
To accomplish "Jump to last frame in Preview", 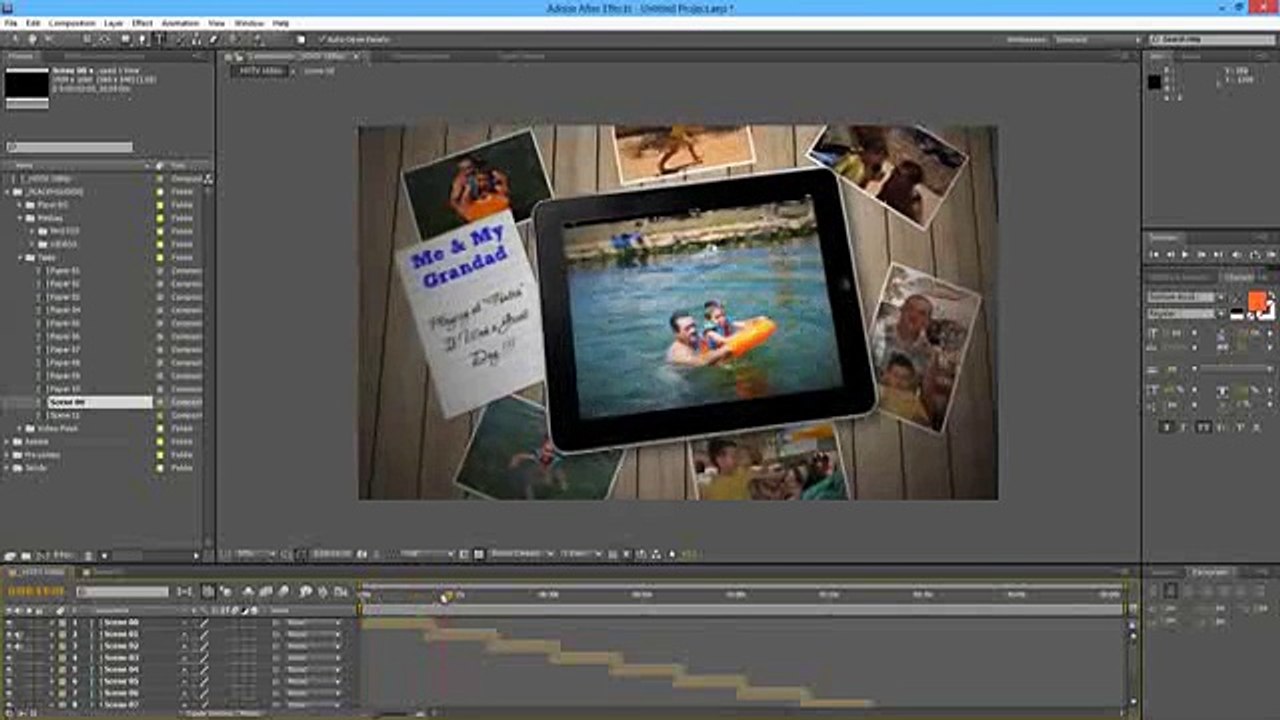I will (1219, 254).
